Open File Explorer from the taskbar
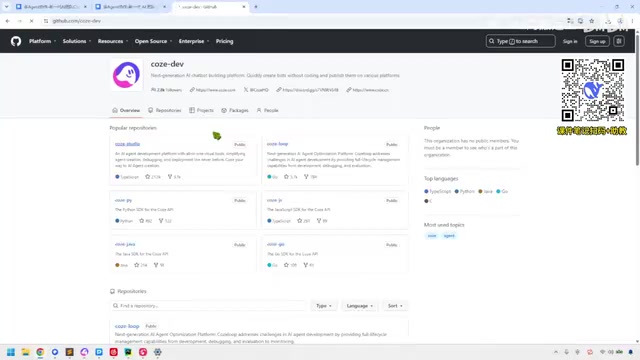 pos(25,352)
